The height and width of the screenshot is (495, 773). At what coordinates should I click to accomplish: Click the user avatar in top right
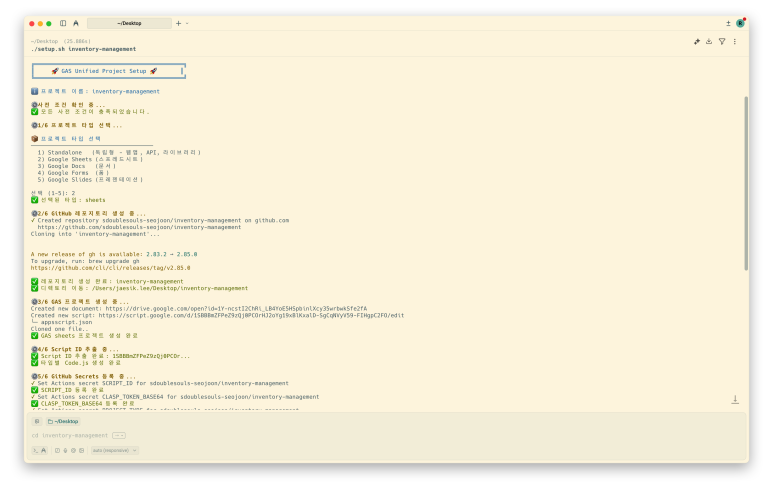[x=740, y=23]
